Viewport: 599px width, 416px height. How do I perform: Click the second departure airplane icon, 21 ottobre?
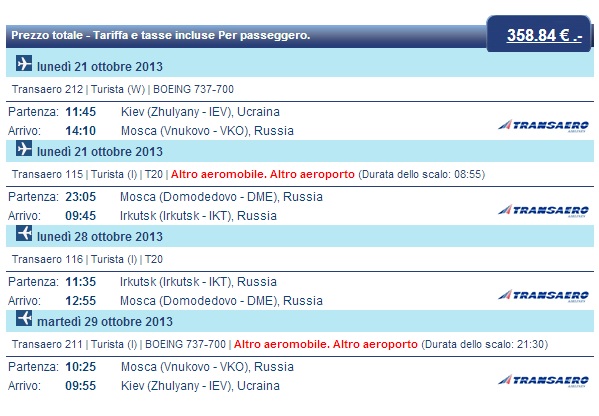pyautogui.click(x=24, y=148)
